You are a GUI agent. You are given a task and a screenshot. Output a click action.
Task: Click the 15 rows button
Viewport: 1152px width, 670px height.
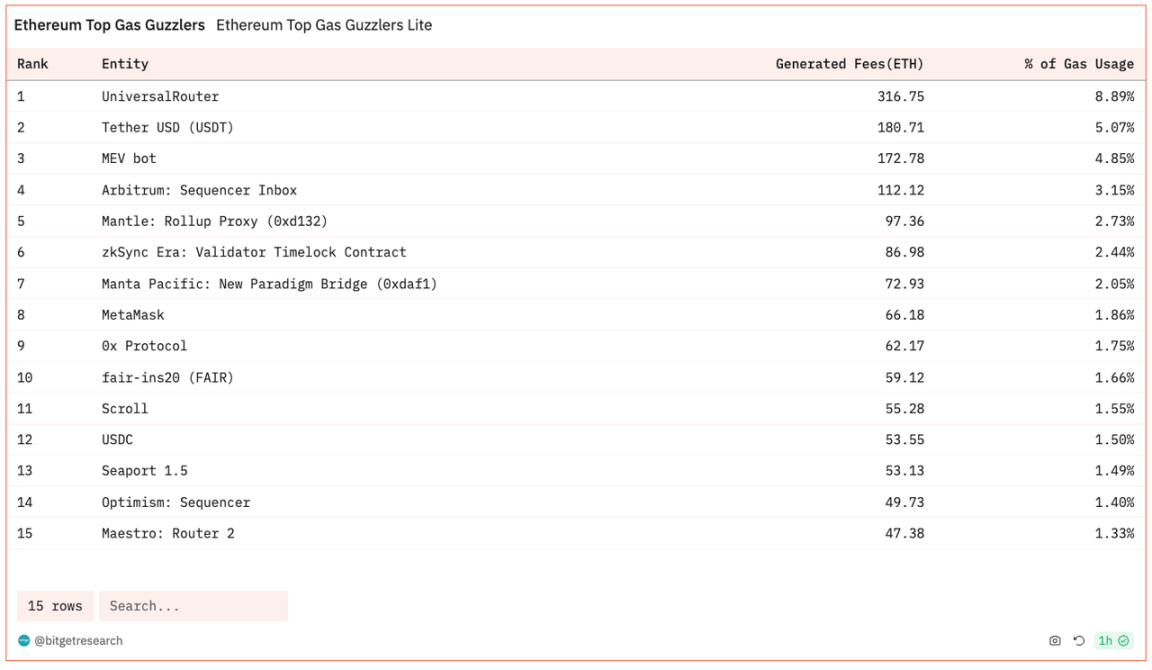pos(55,606)
